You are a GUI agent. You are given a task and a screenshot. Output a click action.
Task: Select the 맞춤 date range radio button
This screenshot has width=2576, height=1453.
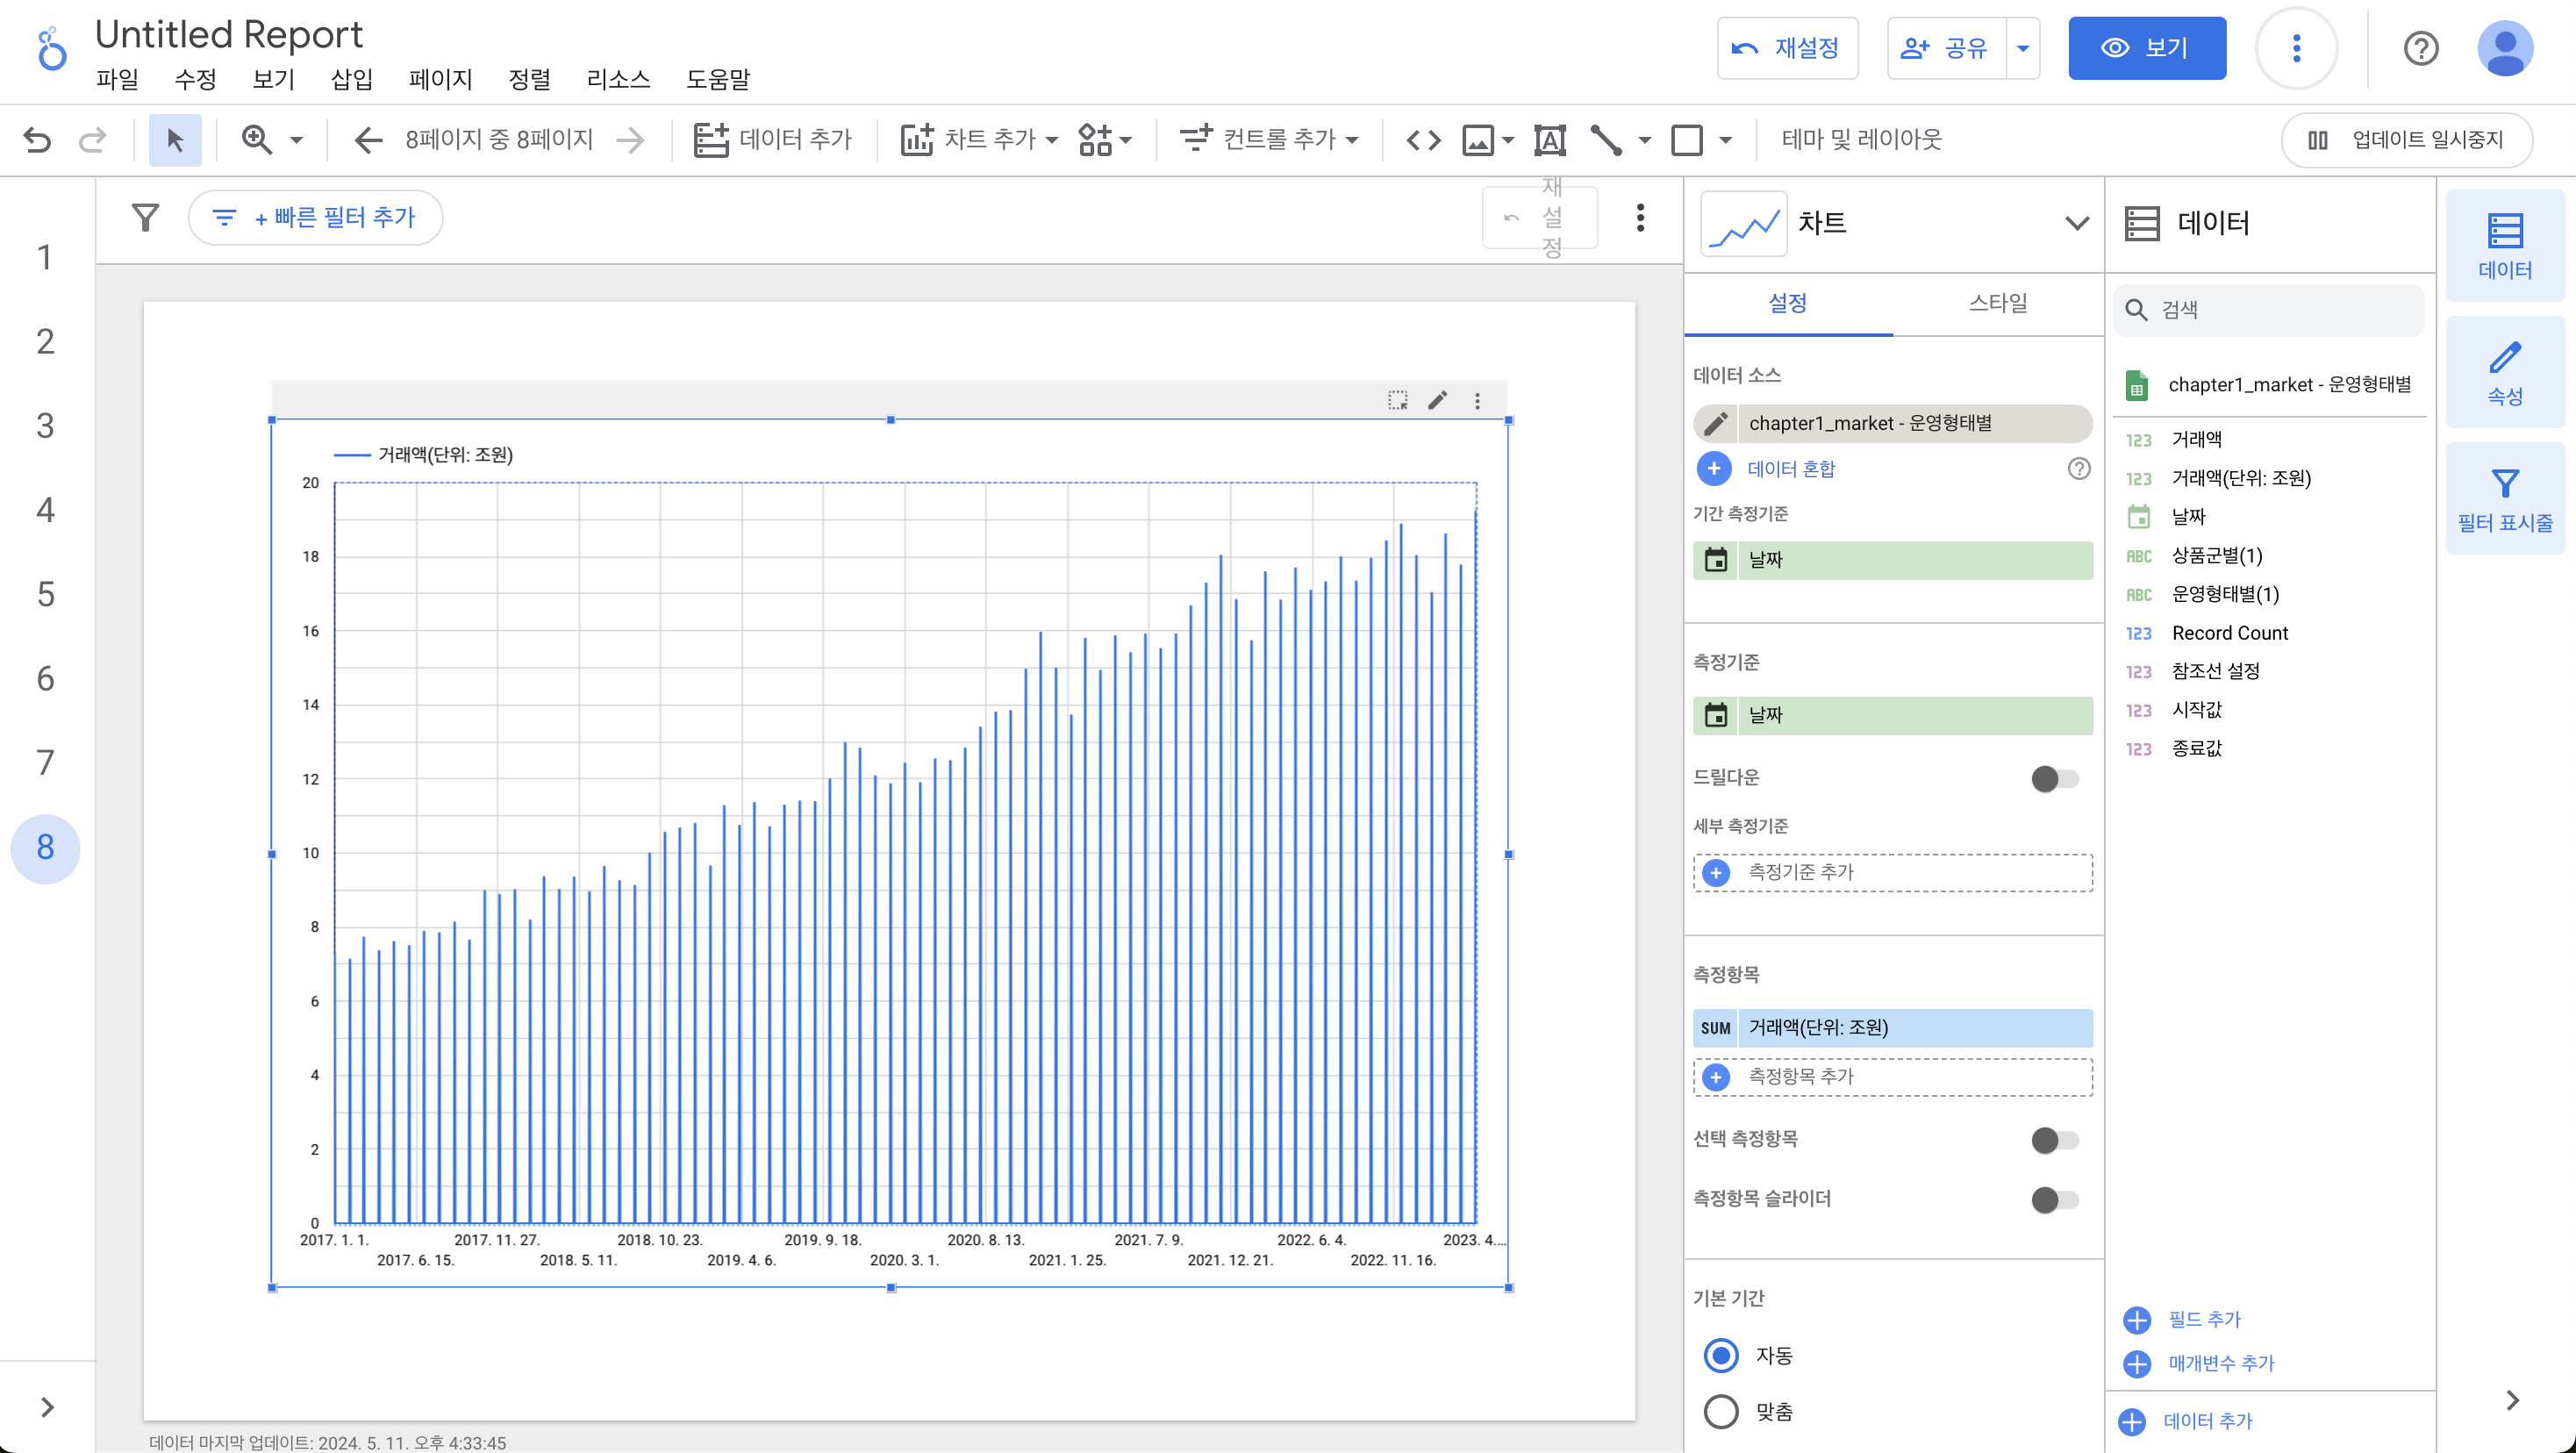click(x=1721, y=1411)
